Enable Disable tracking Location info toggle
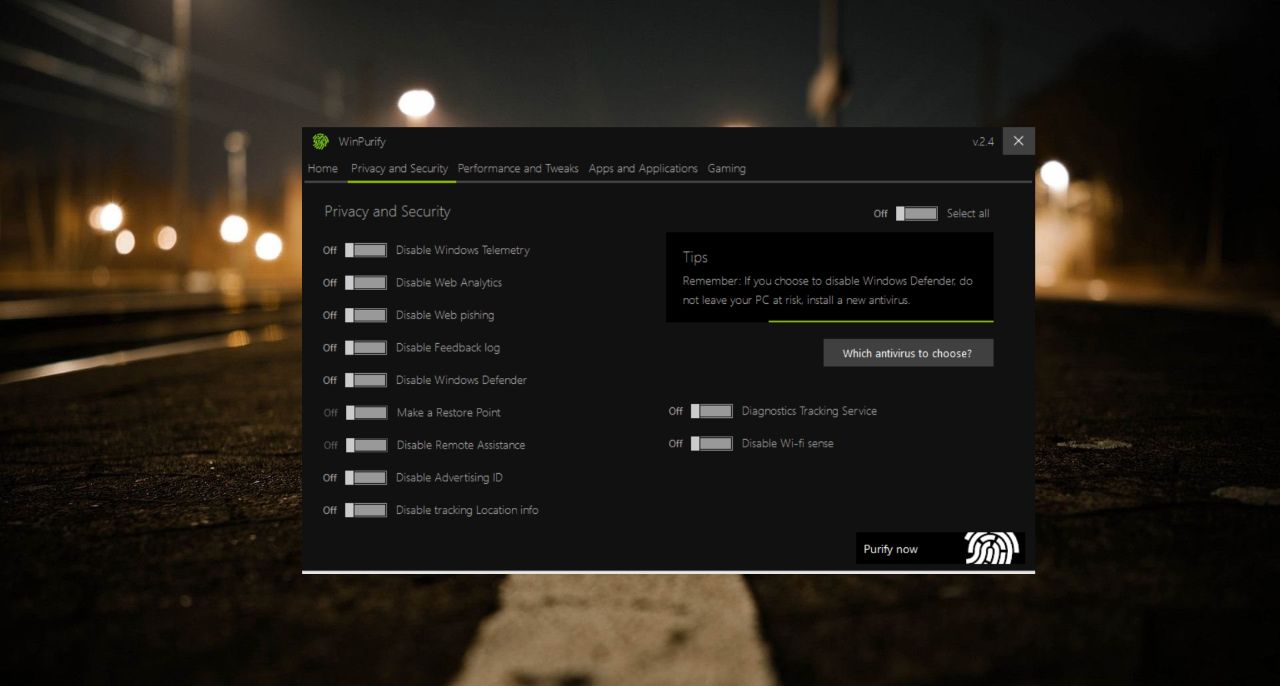This screenshot has height=686, width=1280. (x=366, y=510)
